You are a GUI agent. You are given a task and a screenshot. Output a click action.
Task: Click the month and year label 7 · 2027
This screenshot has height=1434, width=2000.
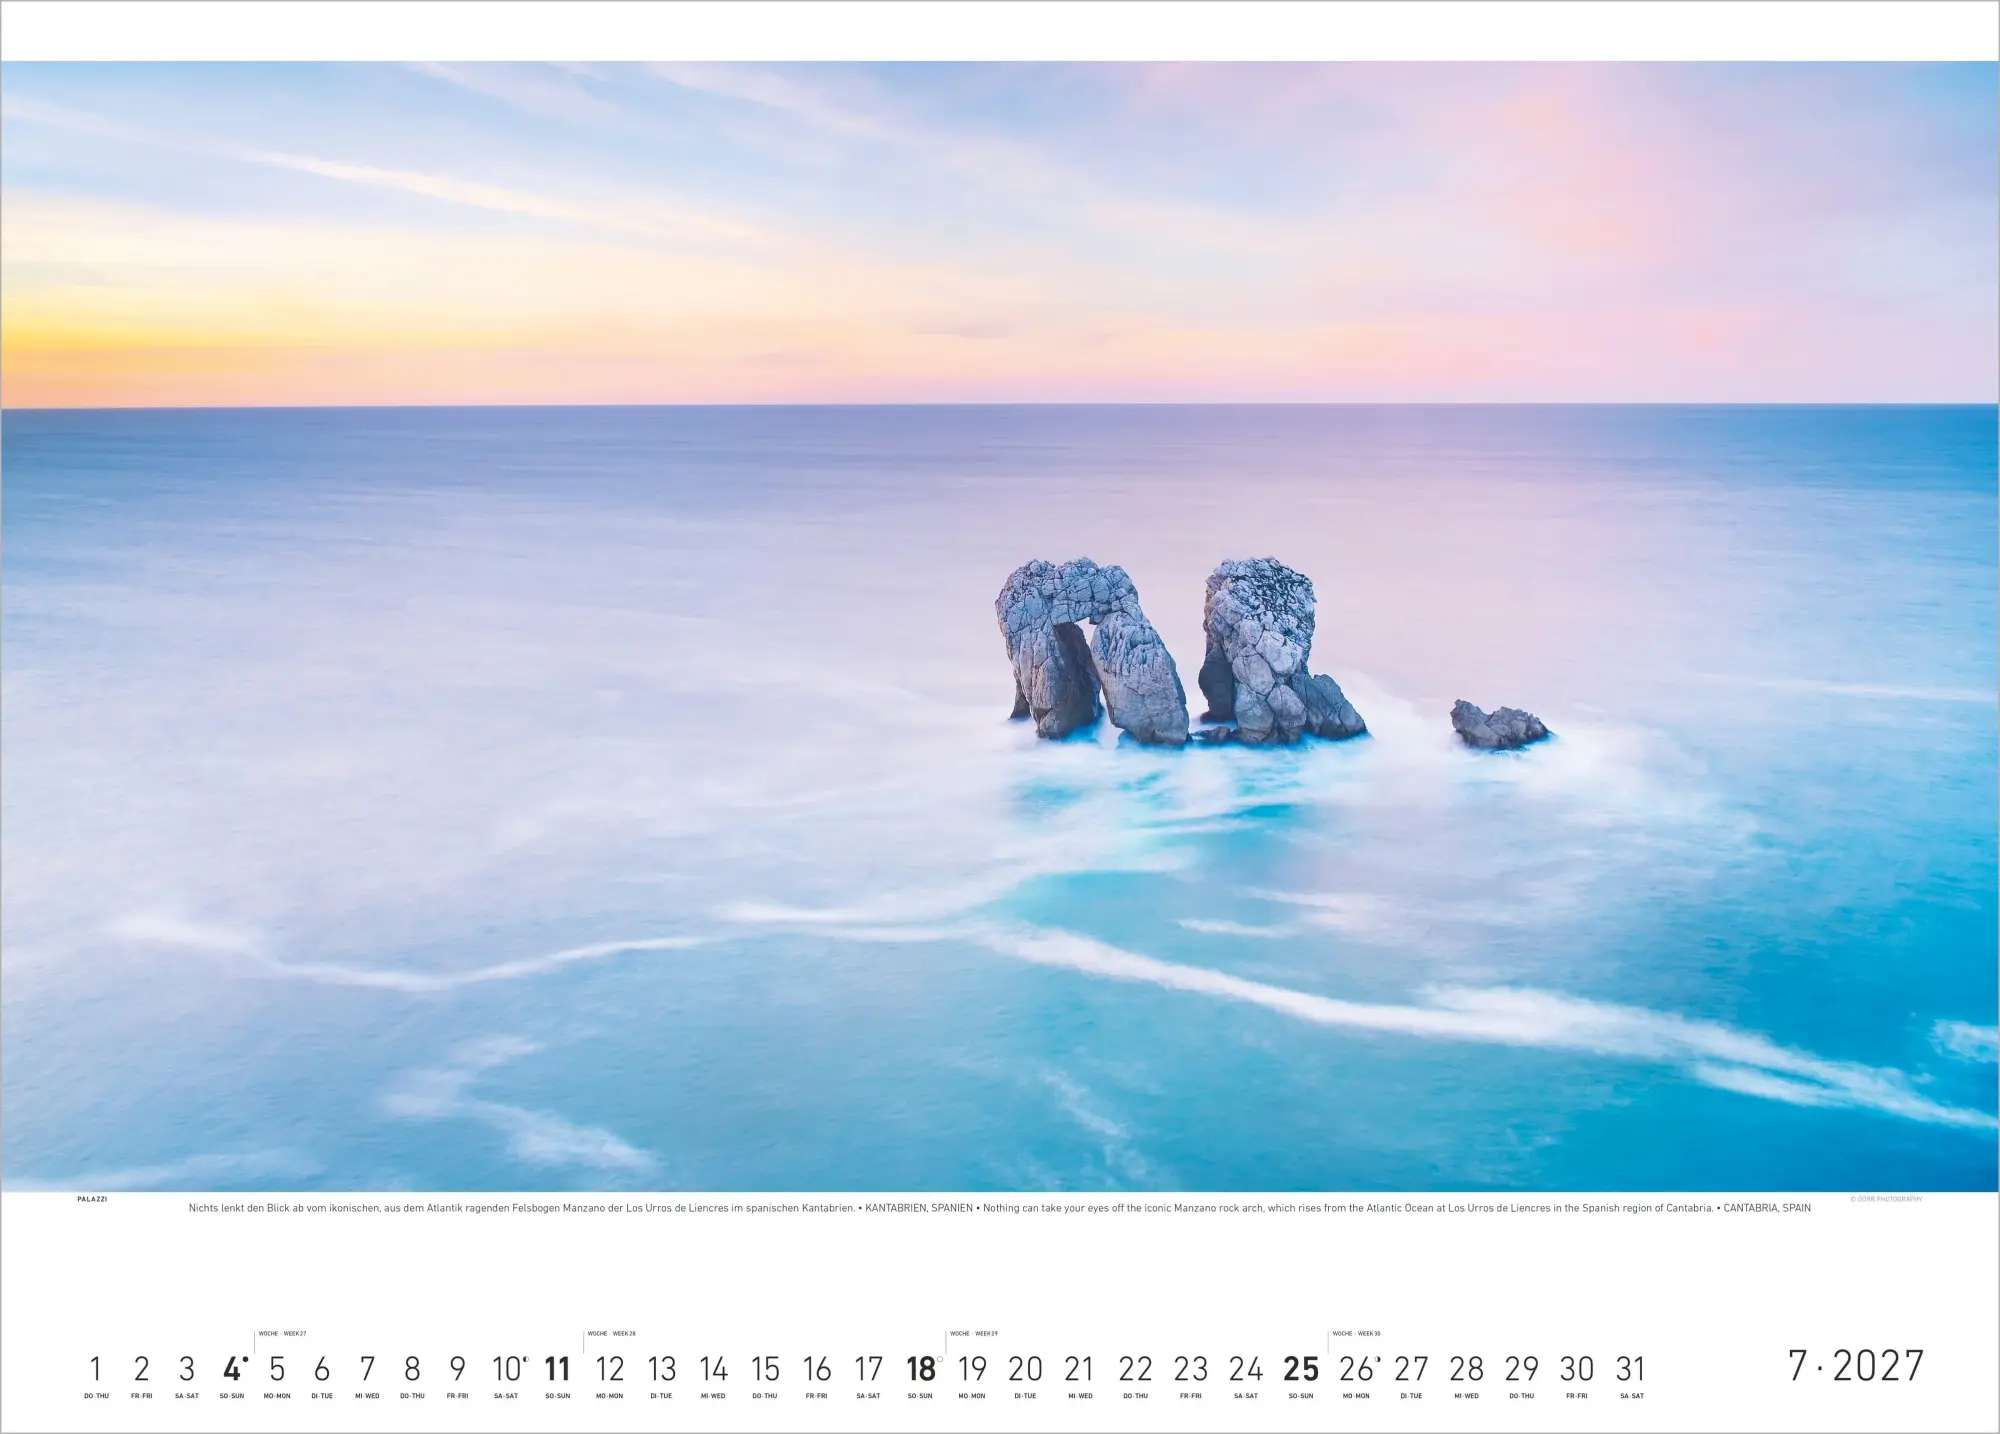[1856, 1366]
